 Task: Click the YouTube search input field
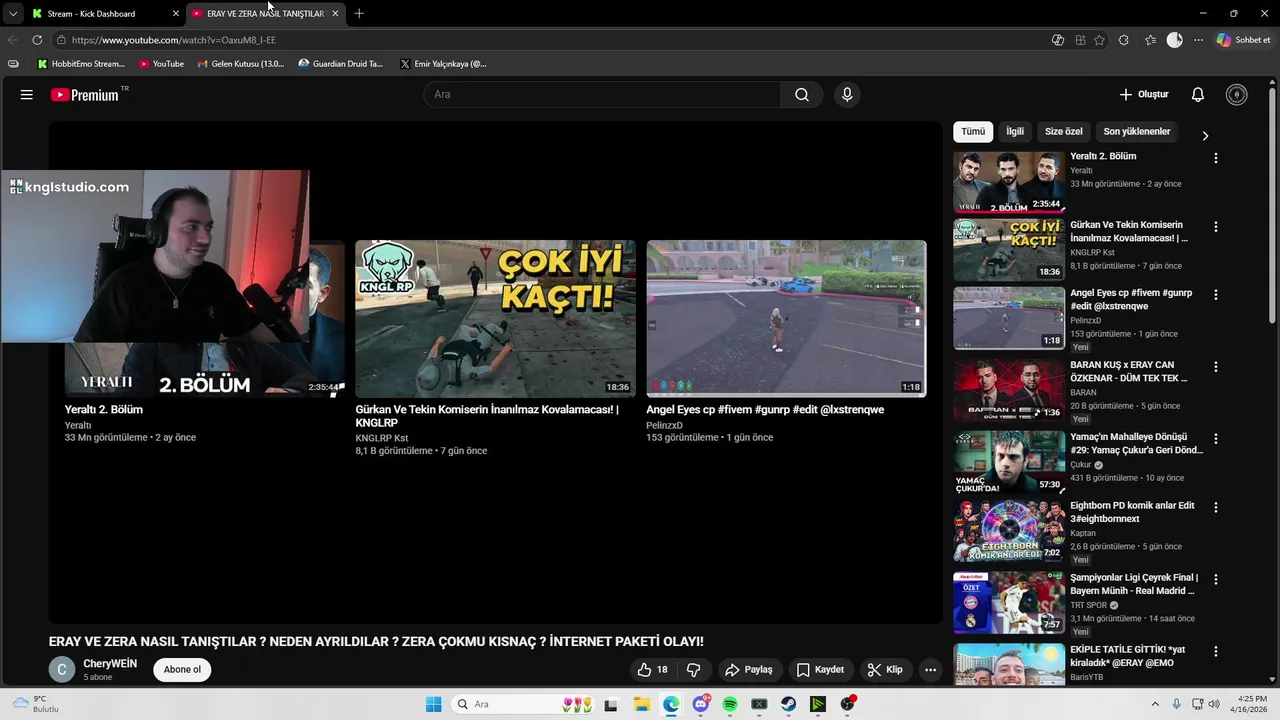[602, 95]
